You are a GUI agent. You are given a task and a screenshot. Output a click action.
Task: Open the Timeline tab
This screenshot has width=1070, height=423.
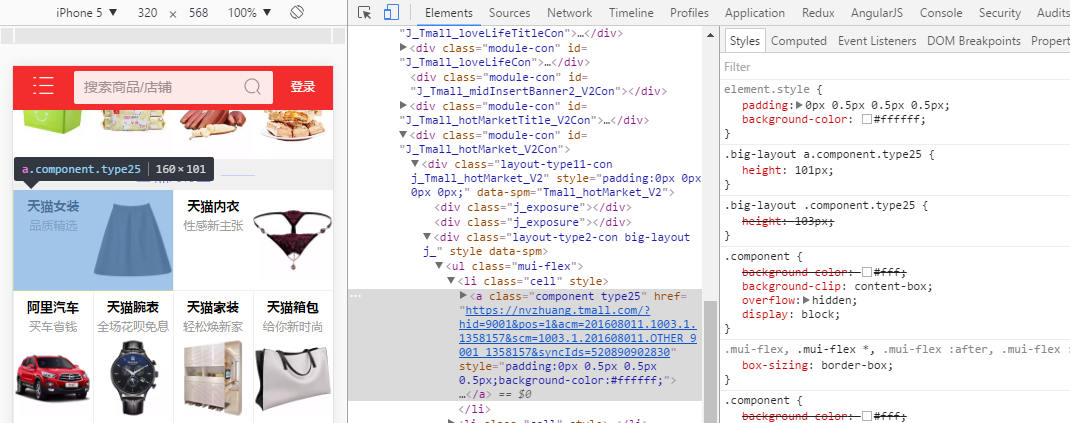631,12
